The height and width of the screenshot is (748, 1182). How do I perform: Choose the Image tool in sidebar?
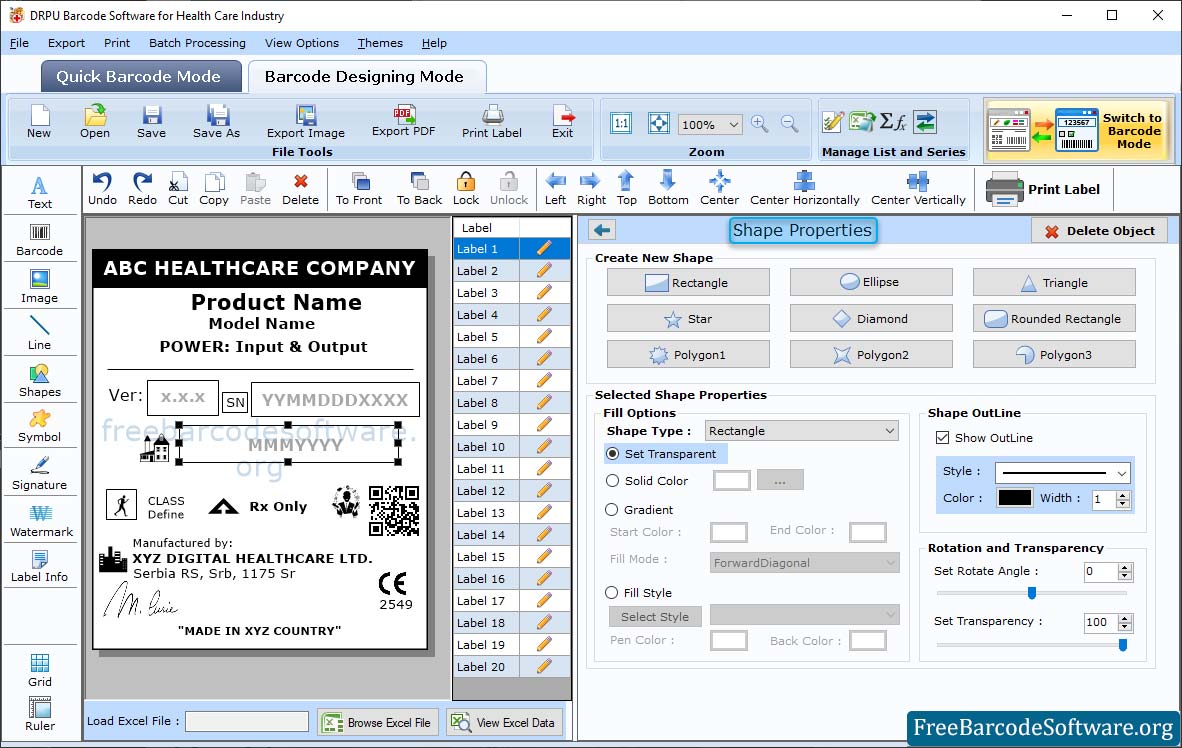tap(39, 287)
